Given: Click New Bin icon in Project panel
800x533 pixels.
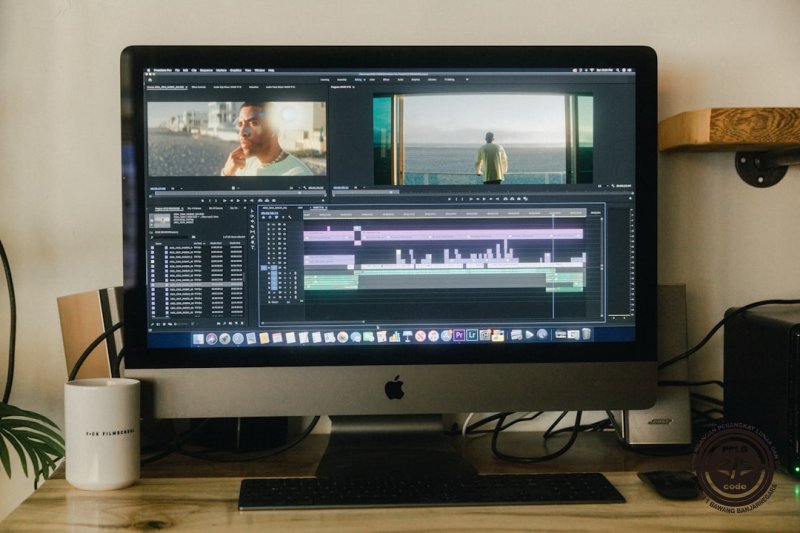Looking at the screenshot, I should [x=230, y=323].
